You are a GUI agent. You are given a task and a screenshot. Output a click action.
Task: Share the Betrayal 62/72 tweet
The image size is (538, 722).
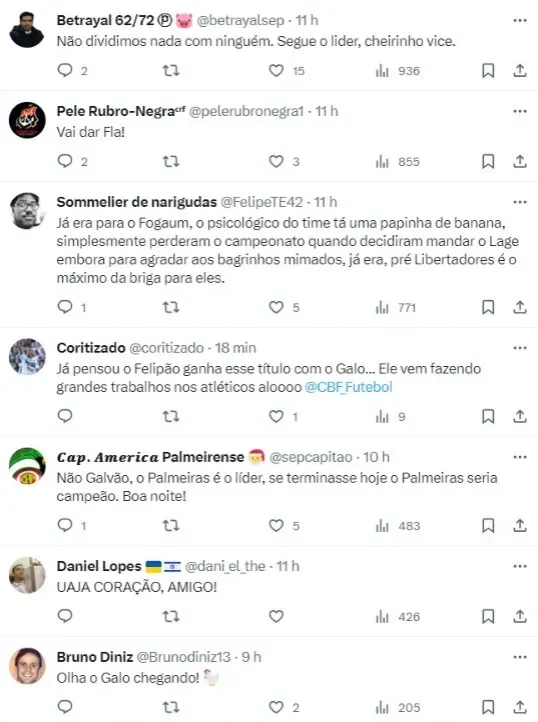(520, 70)
